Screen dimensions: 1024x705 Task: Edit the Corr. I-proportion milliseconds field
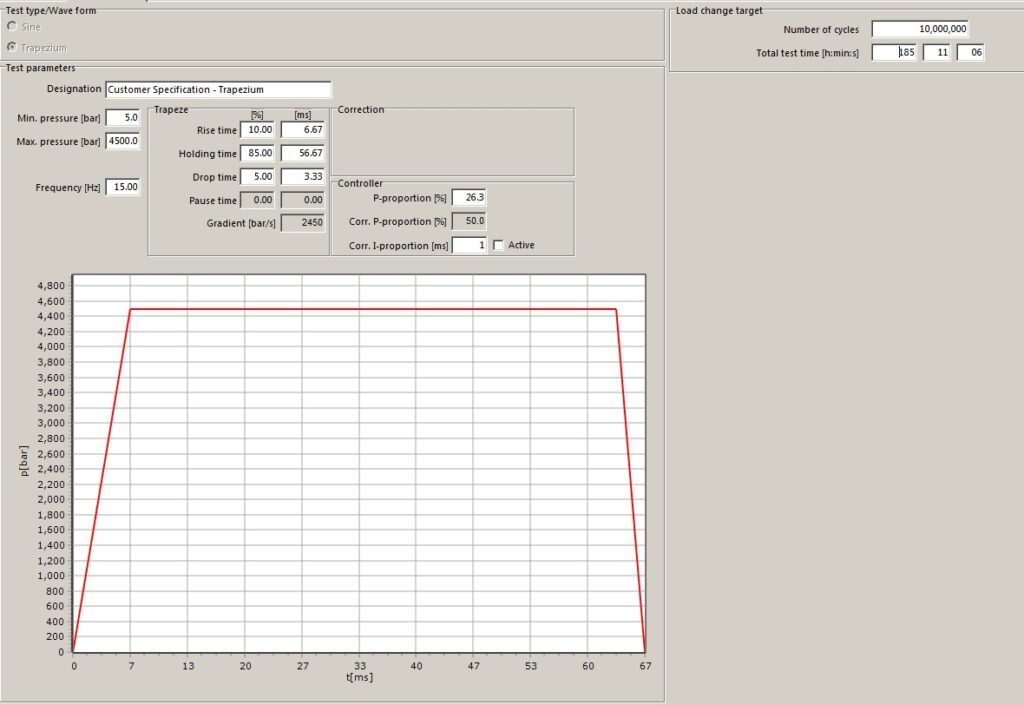point(468,244)
